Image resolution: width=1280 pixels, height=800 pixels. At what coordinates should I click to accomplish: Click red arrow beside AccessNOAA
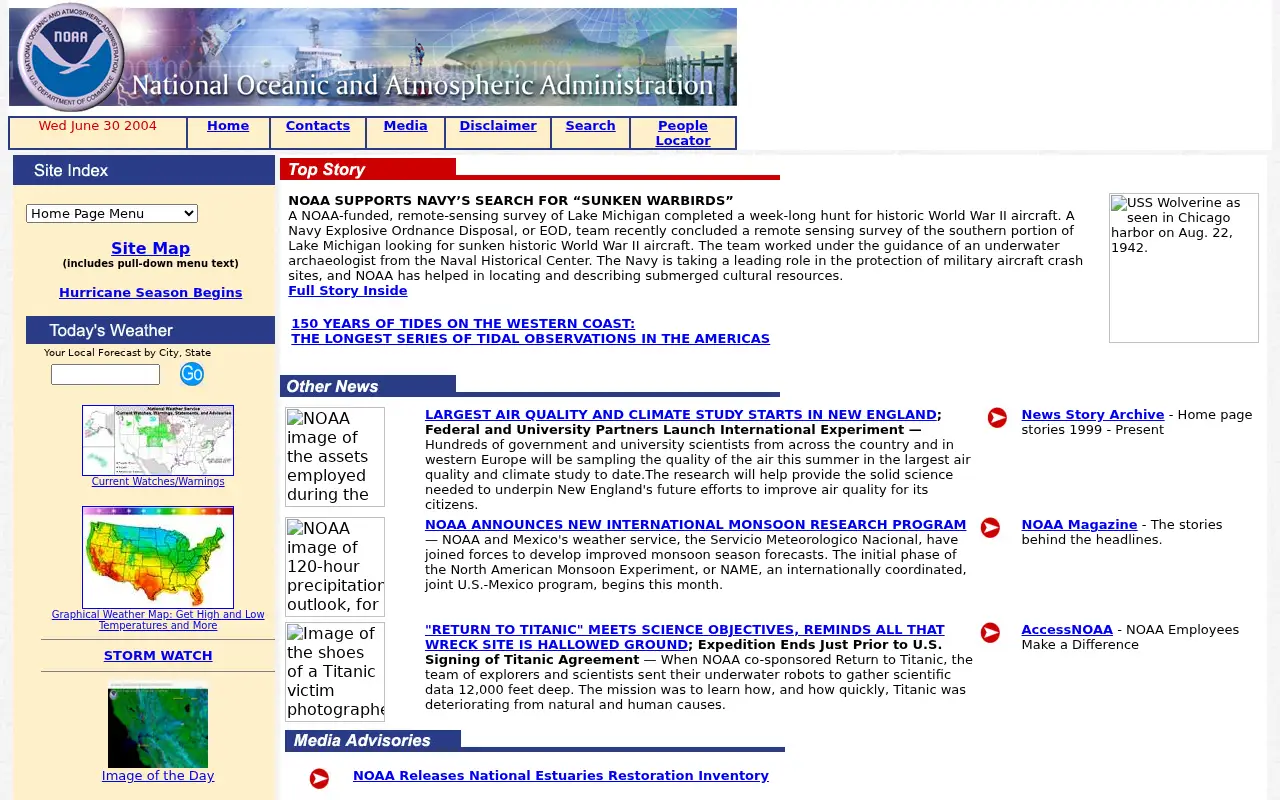point(990,633)
